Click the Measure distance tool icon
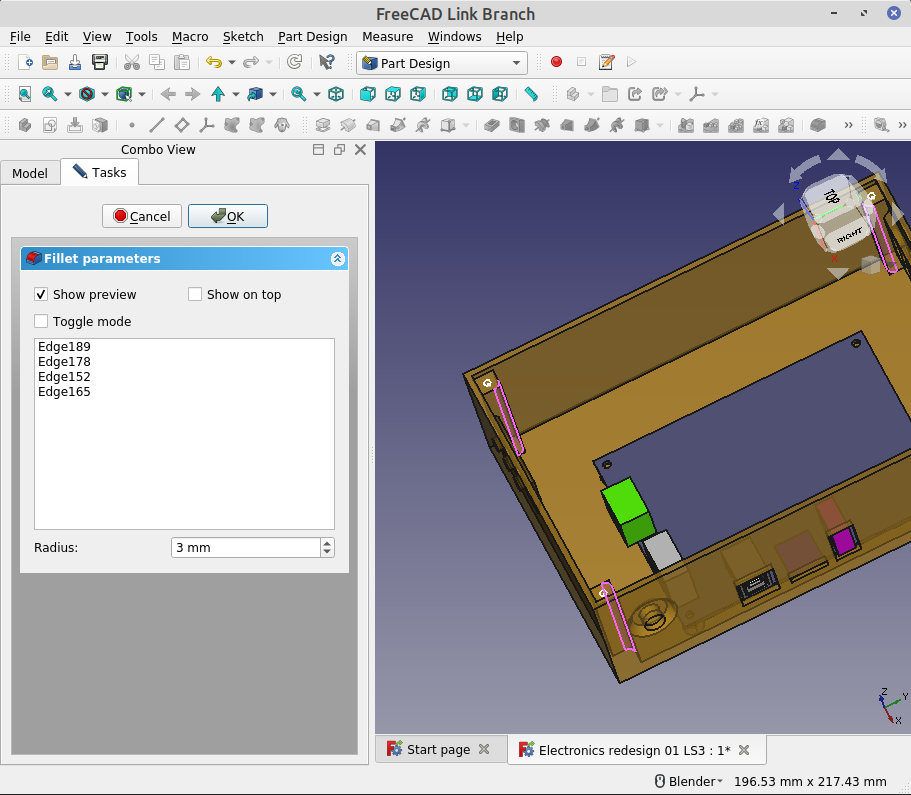 point(531,94)
